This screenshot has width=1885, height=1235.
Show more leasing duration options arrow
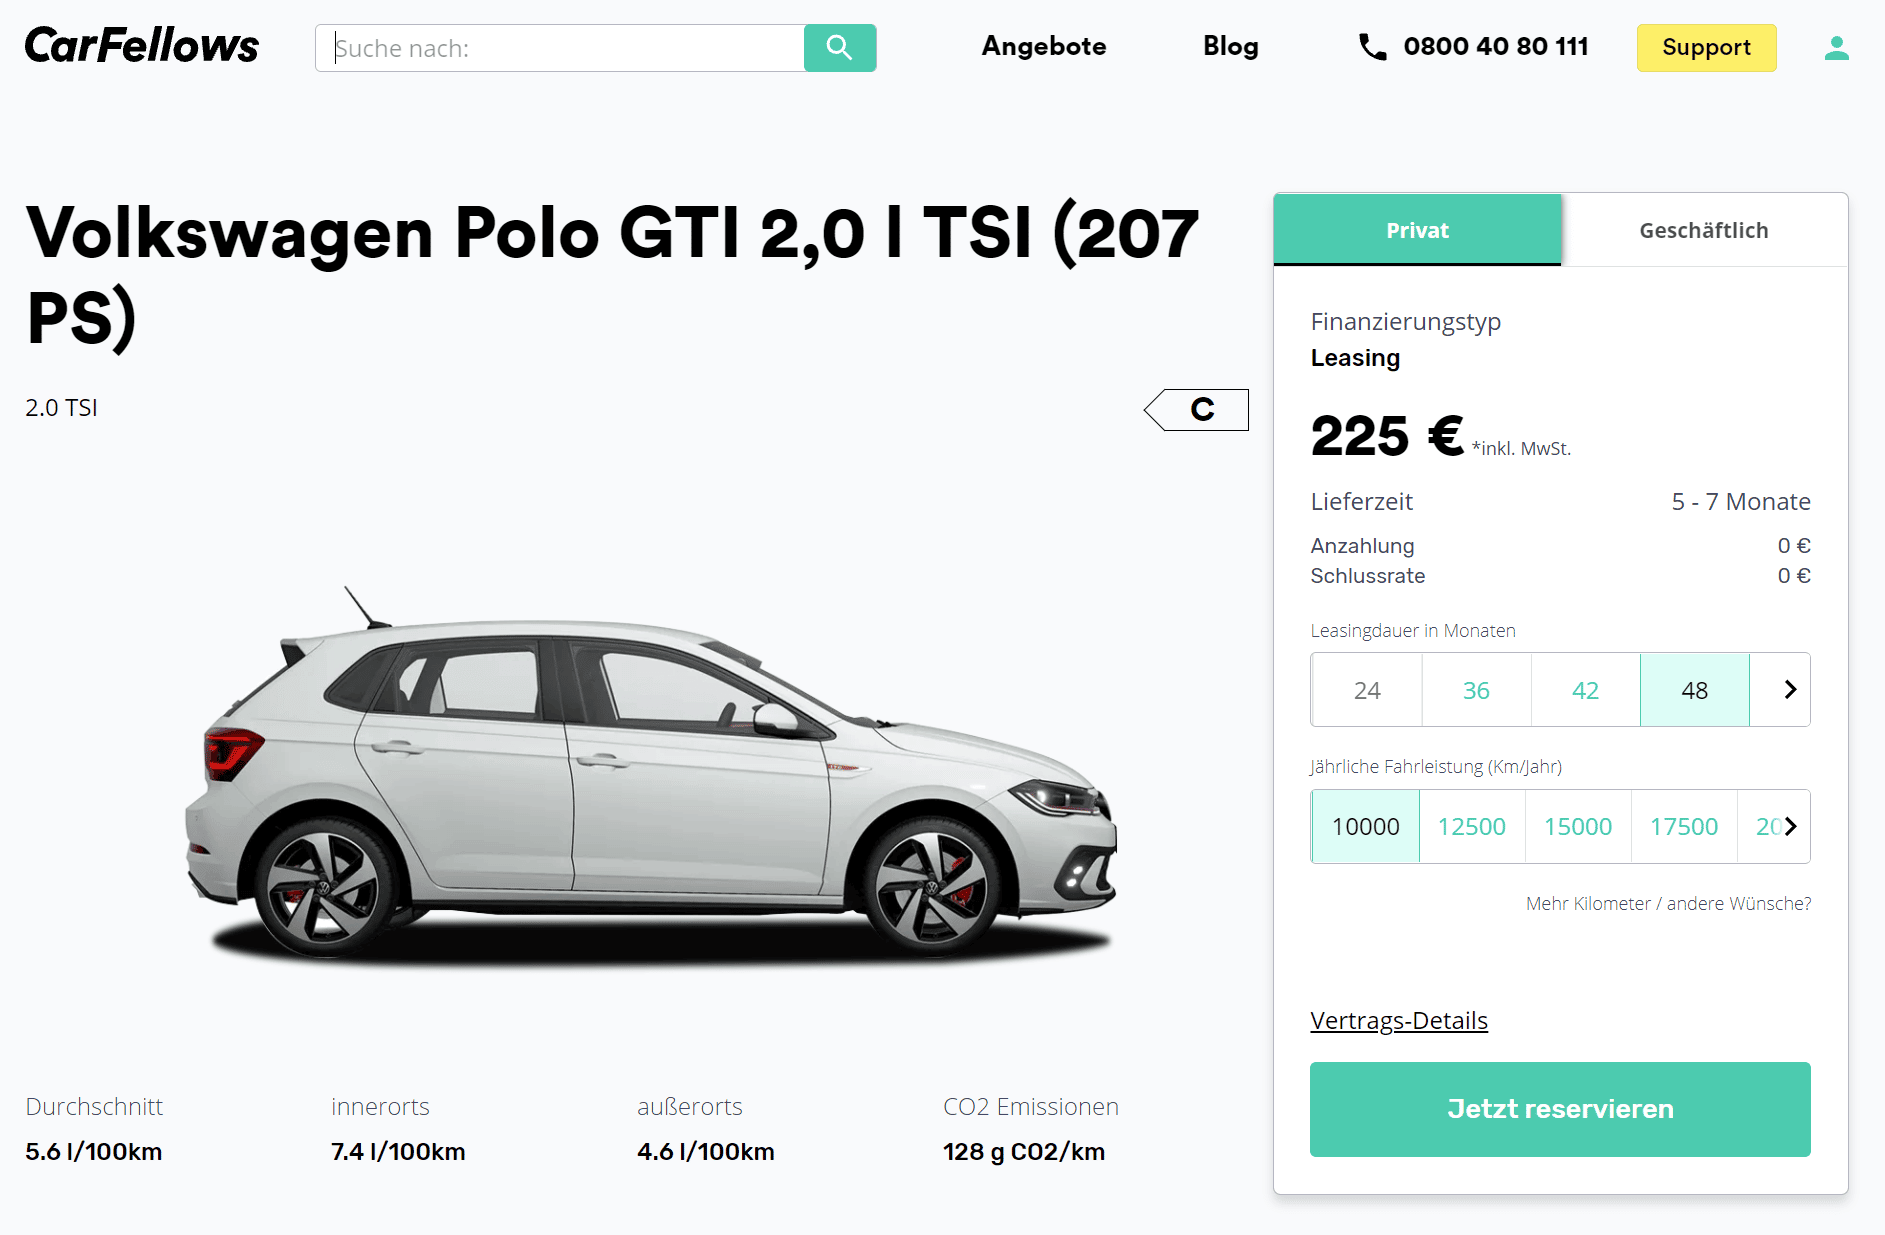click(x=1790, y=689)
